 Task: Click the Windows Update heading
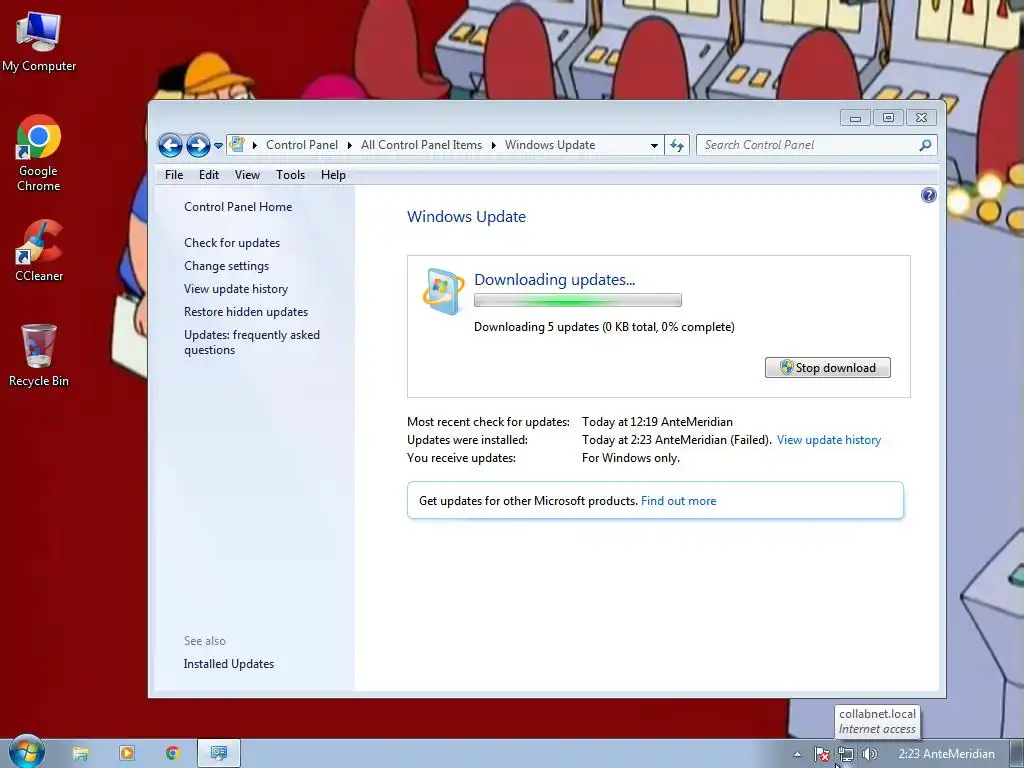pyautogui.click(x=466, y=217)
